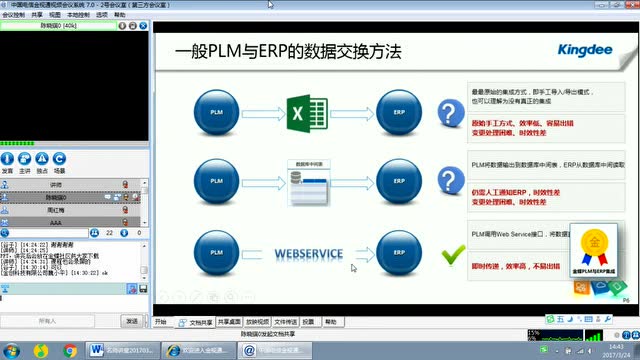Click the save chat floppy icon
640x360 pixels.
click(143, 289)
